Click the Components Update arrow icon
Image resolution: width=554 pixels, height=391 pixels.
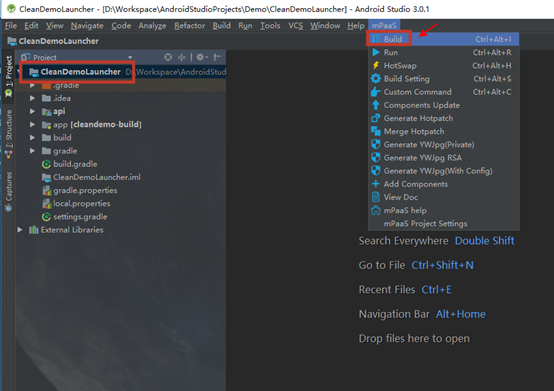(x=376, y=105)
